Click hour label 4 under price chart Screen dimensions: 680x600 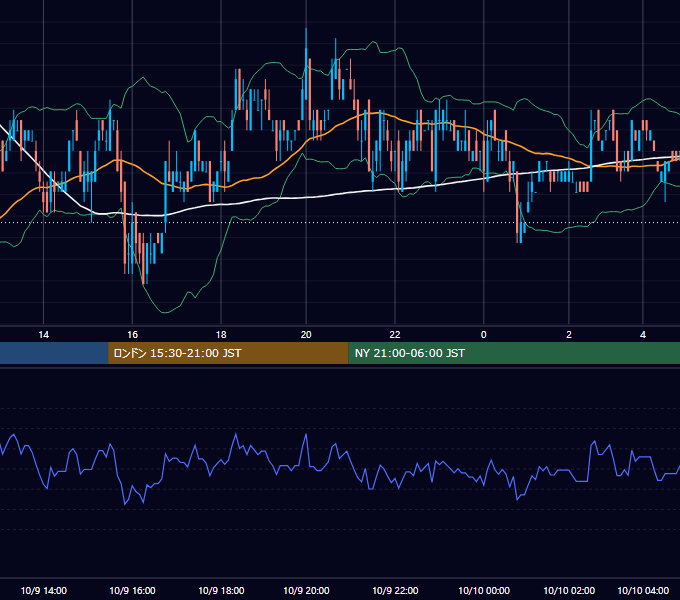tap(643, 335)
